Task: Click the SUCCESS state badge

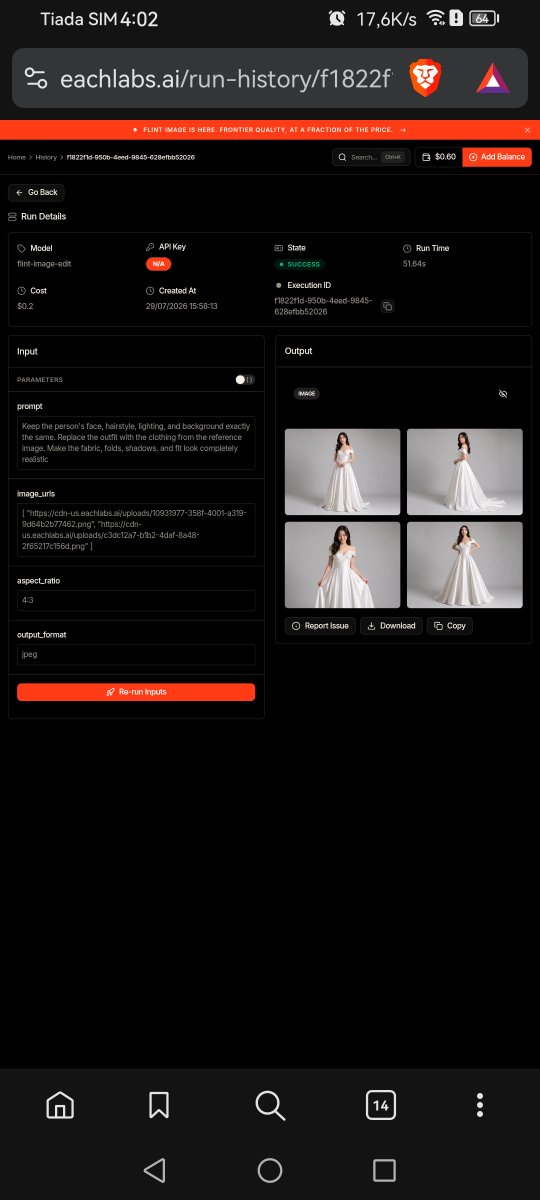Action: pos(299,264)
